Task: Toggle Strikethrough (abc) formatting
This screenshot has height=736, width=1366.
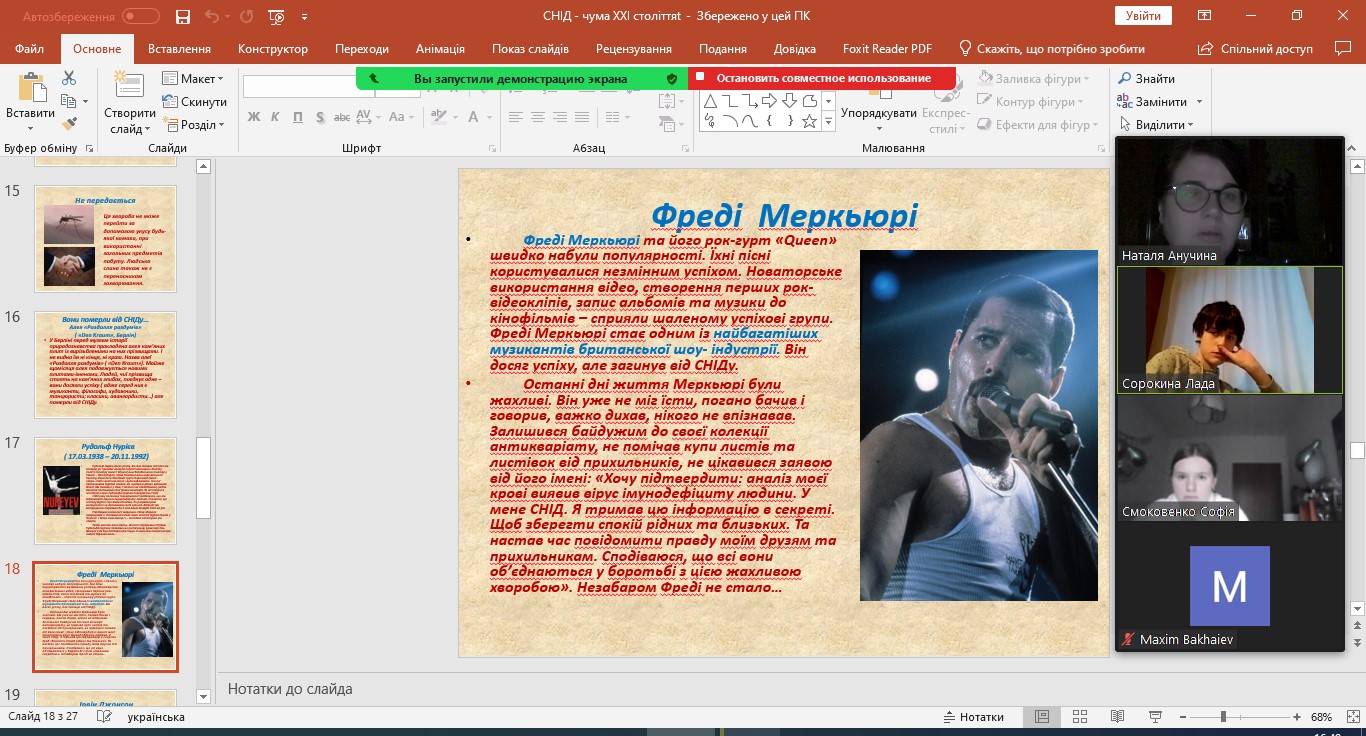Action: 343,117
